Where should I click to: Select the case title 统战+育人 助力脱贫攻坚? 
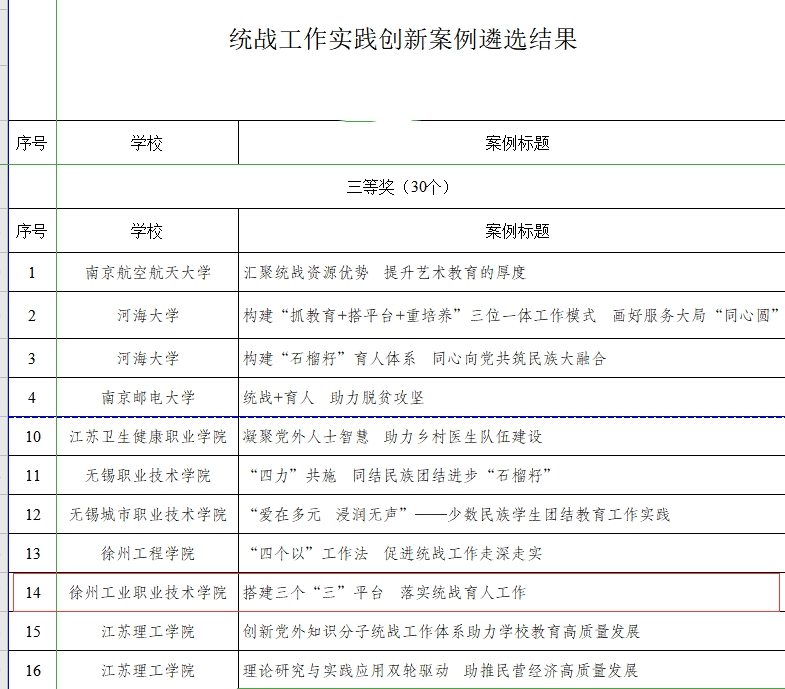(334, 397)
